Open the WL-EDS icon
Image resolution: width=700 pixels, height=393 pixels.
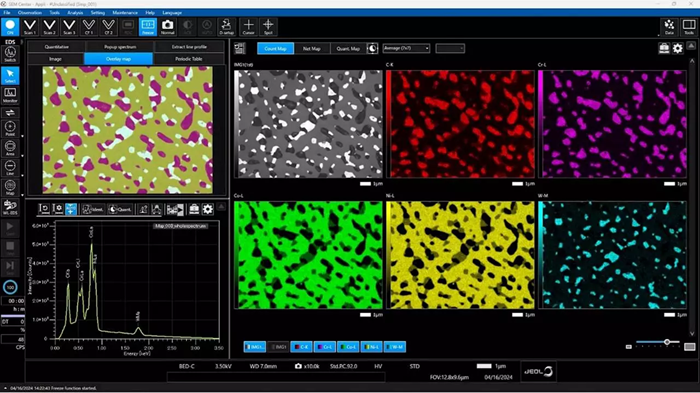tap(10, 207)
